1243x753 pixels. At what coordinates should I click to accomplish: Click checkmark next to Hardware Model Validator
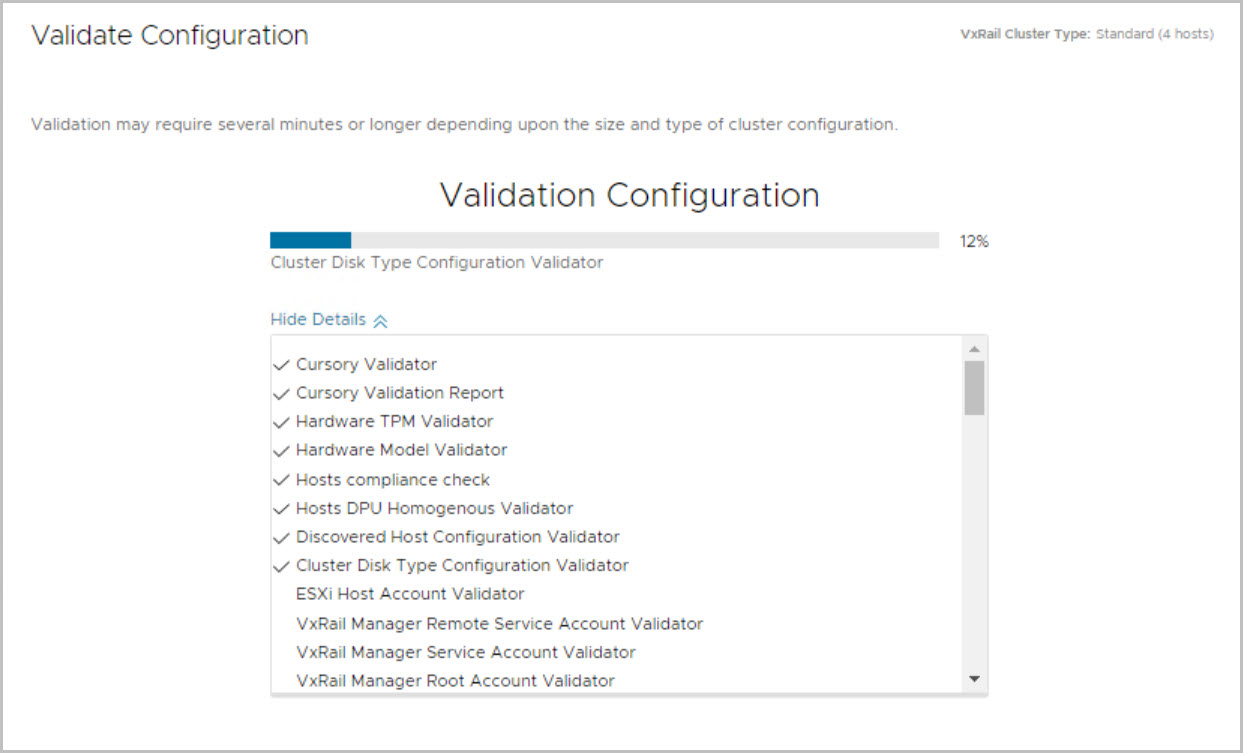[280, 451]
